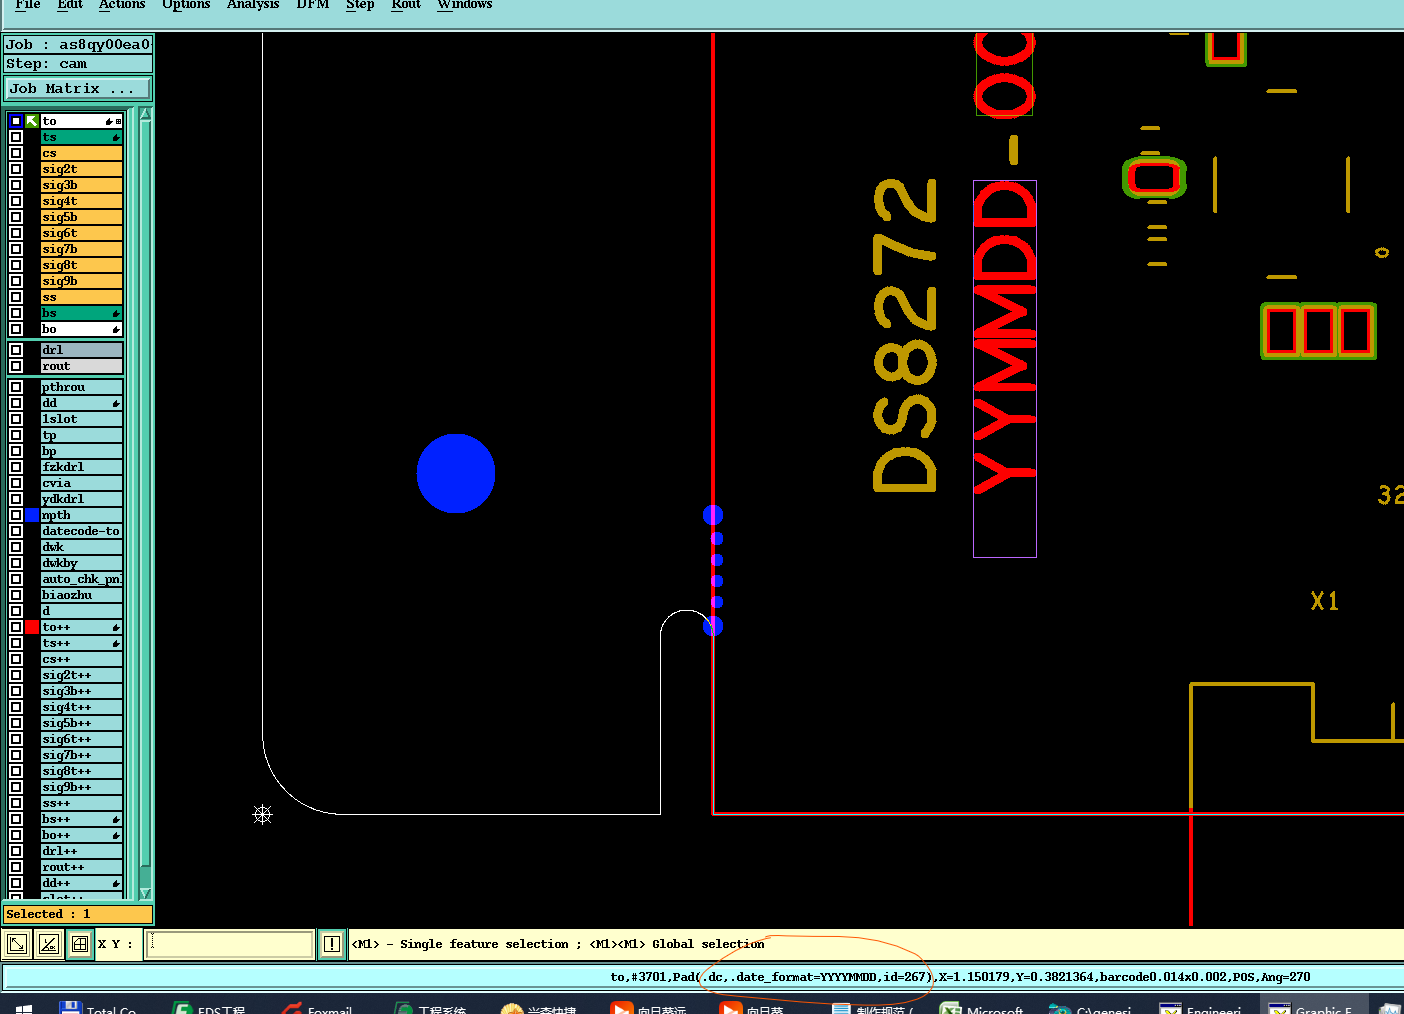The height and width of the screenshot is (1014, 1404).
Task: Click the layer list scroll-down arrow
Action: coord(146,893)
